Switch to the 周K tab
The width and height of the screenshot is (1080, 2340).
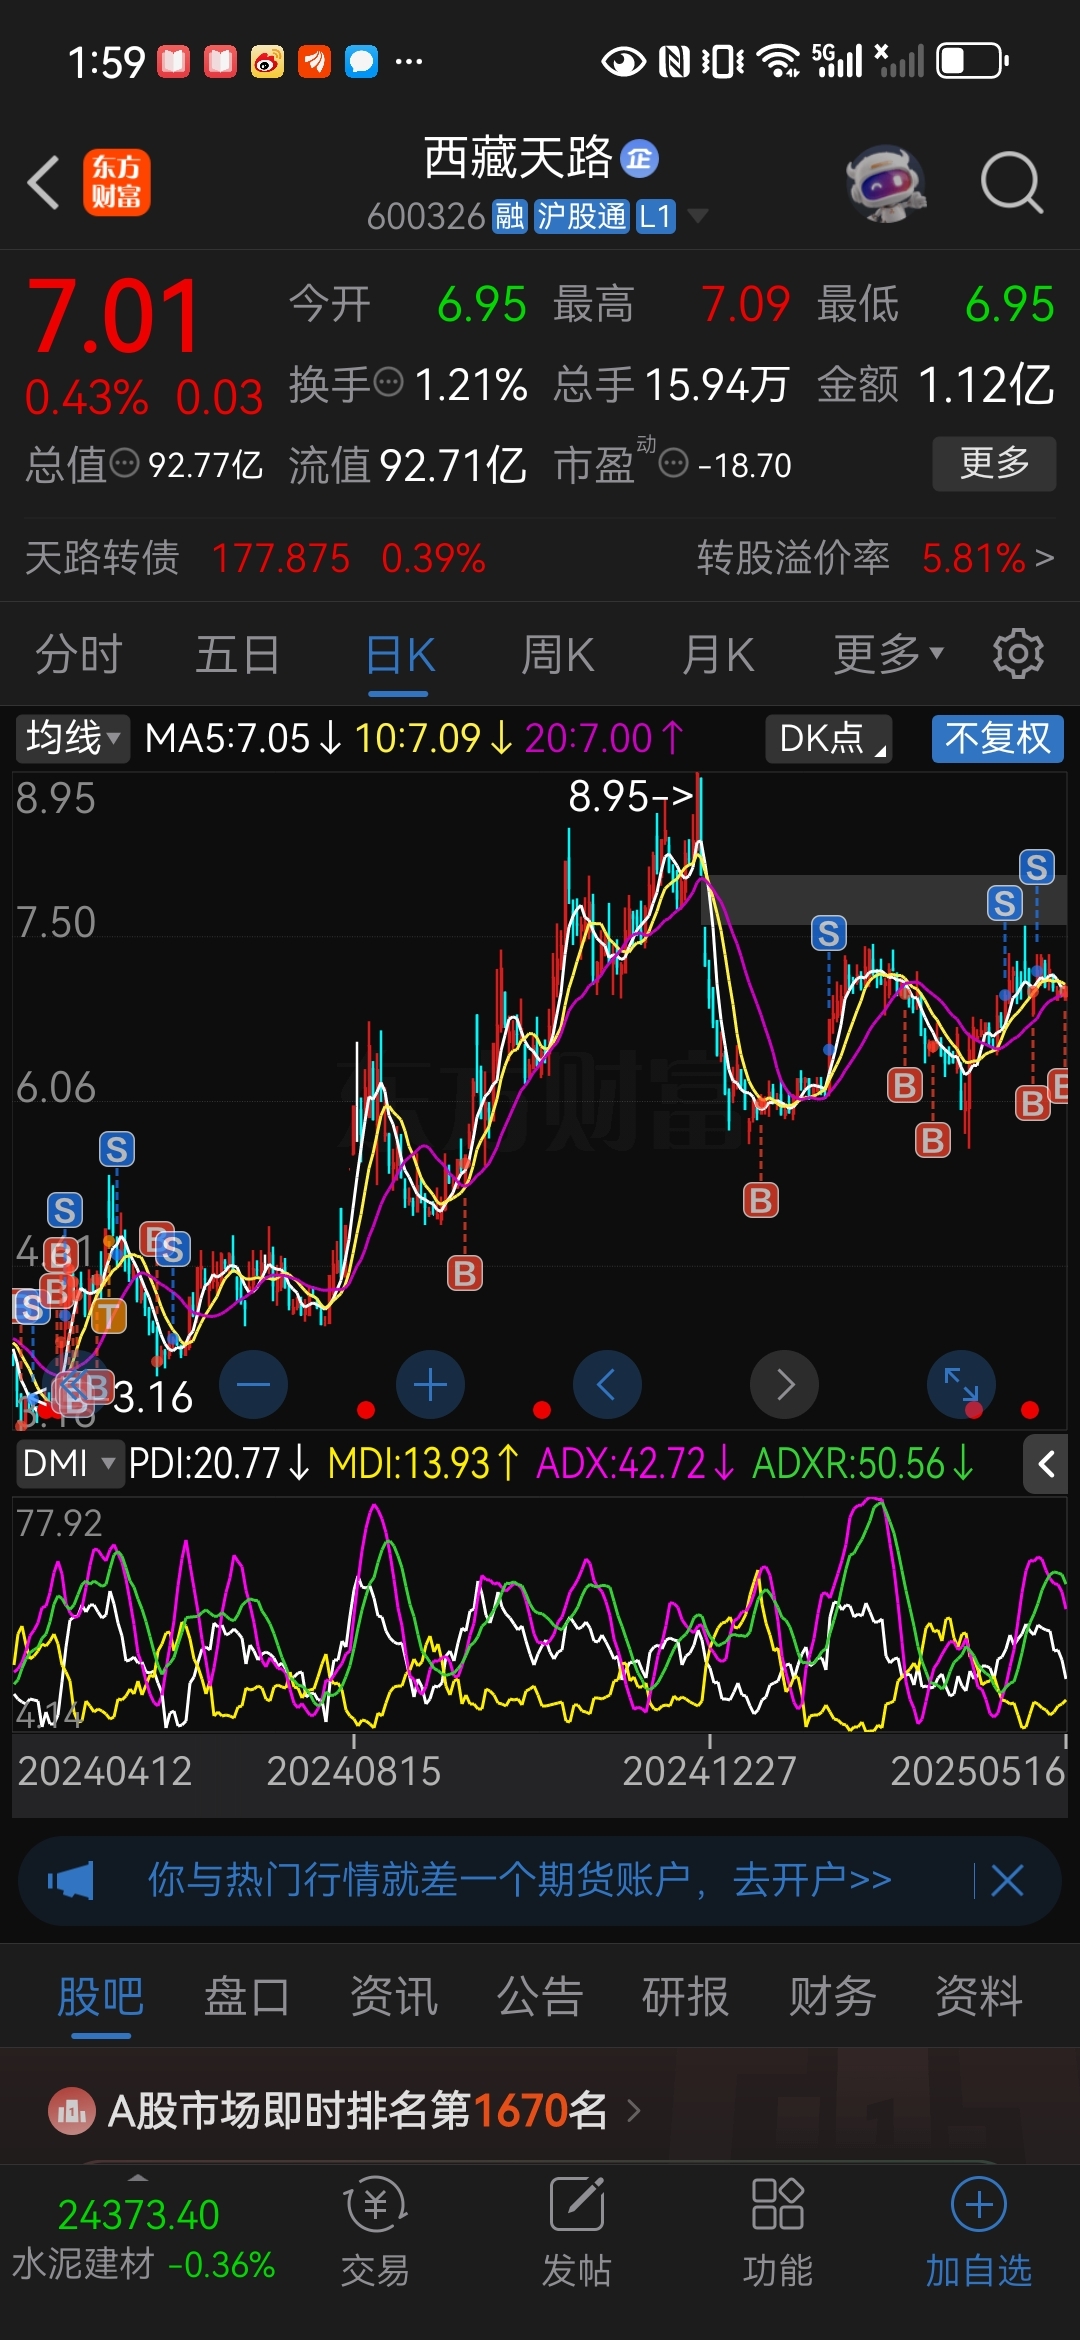(x=558, y=654)
